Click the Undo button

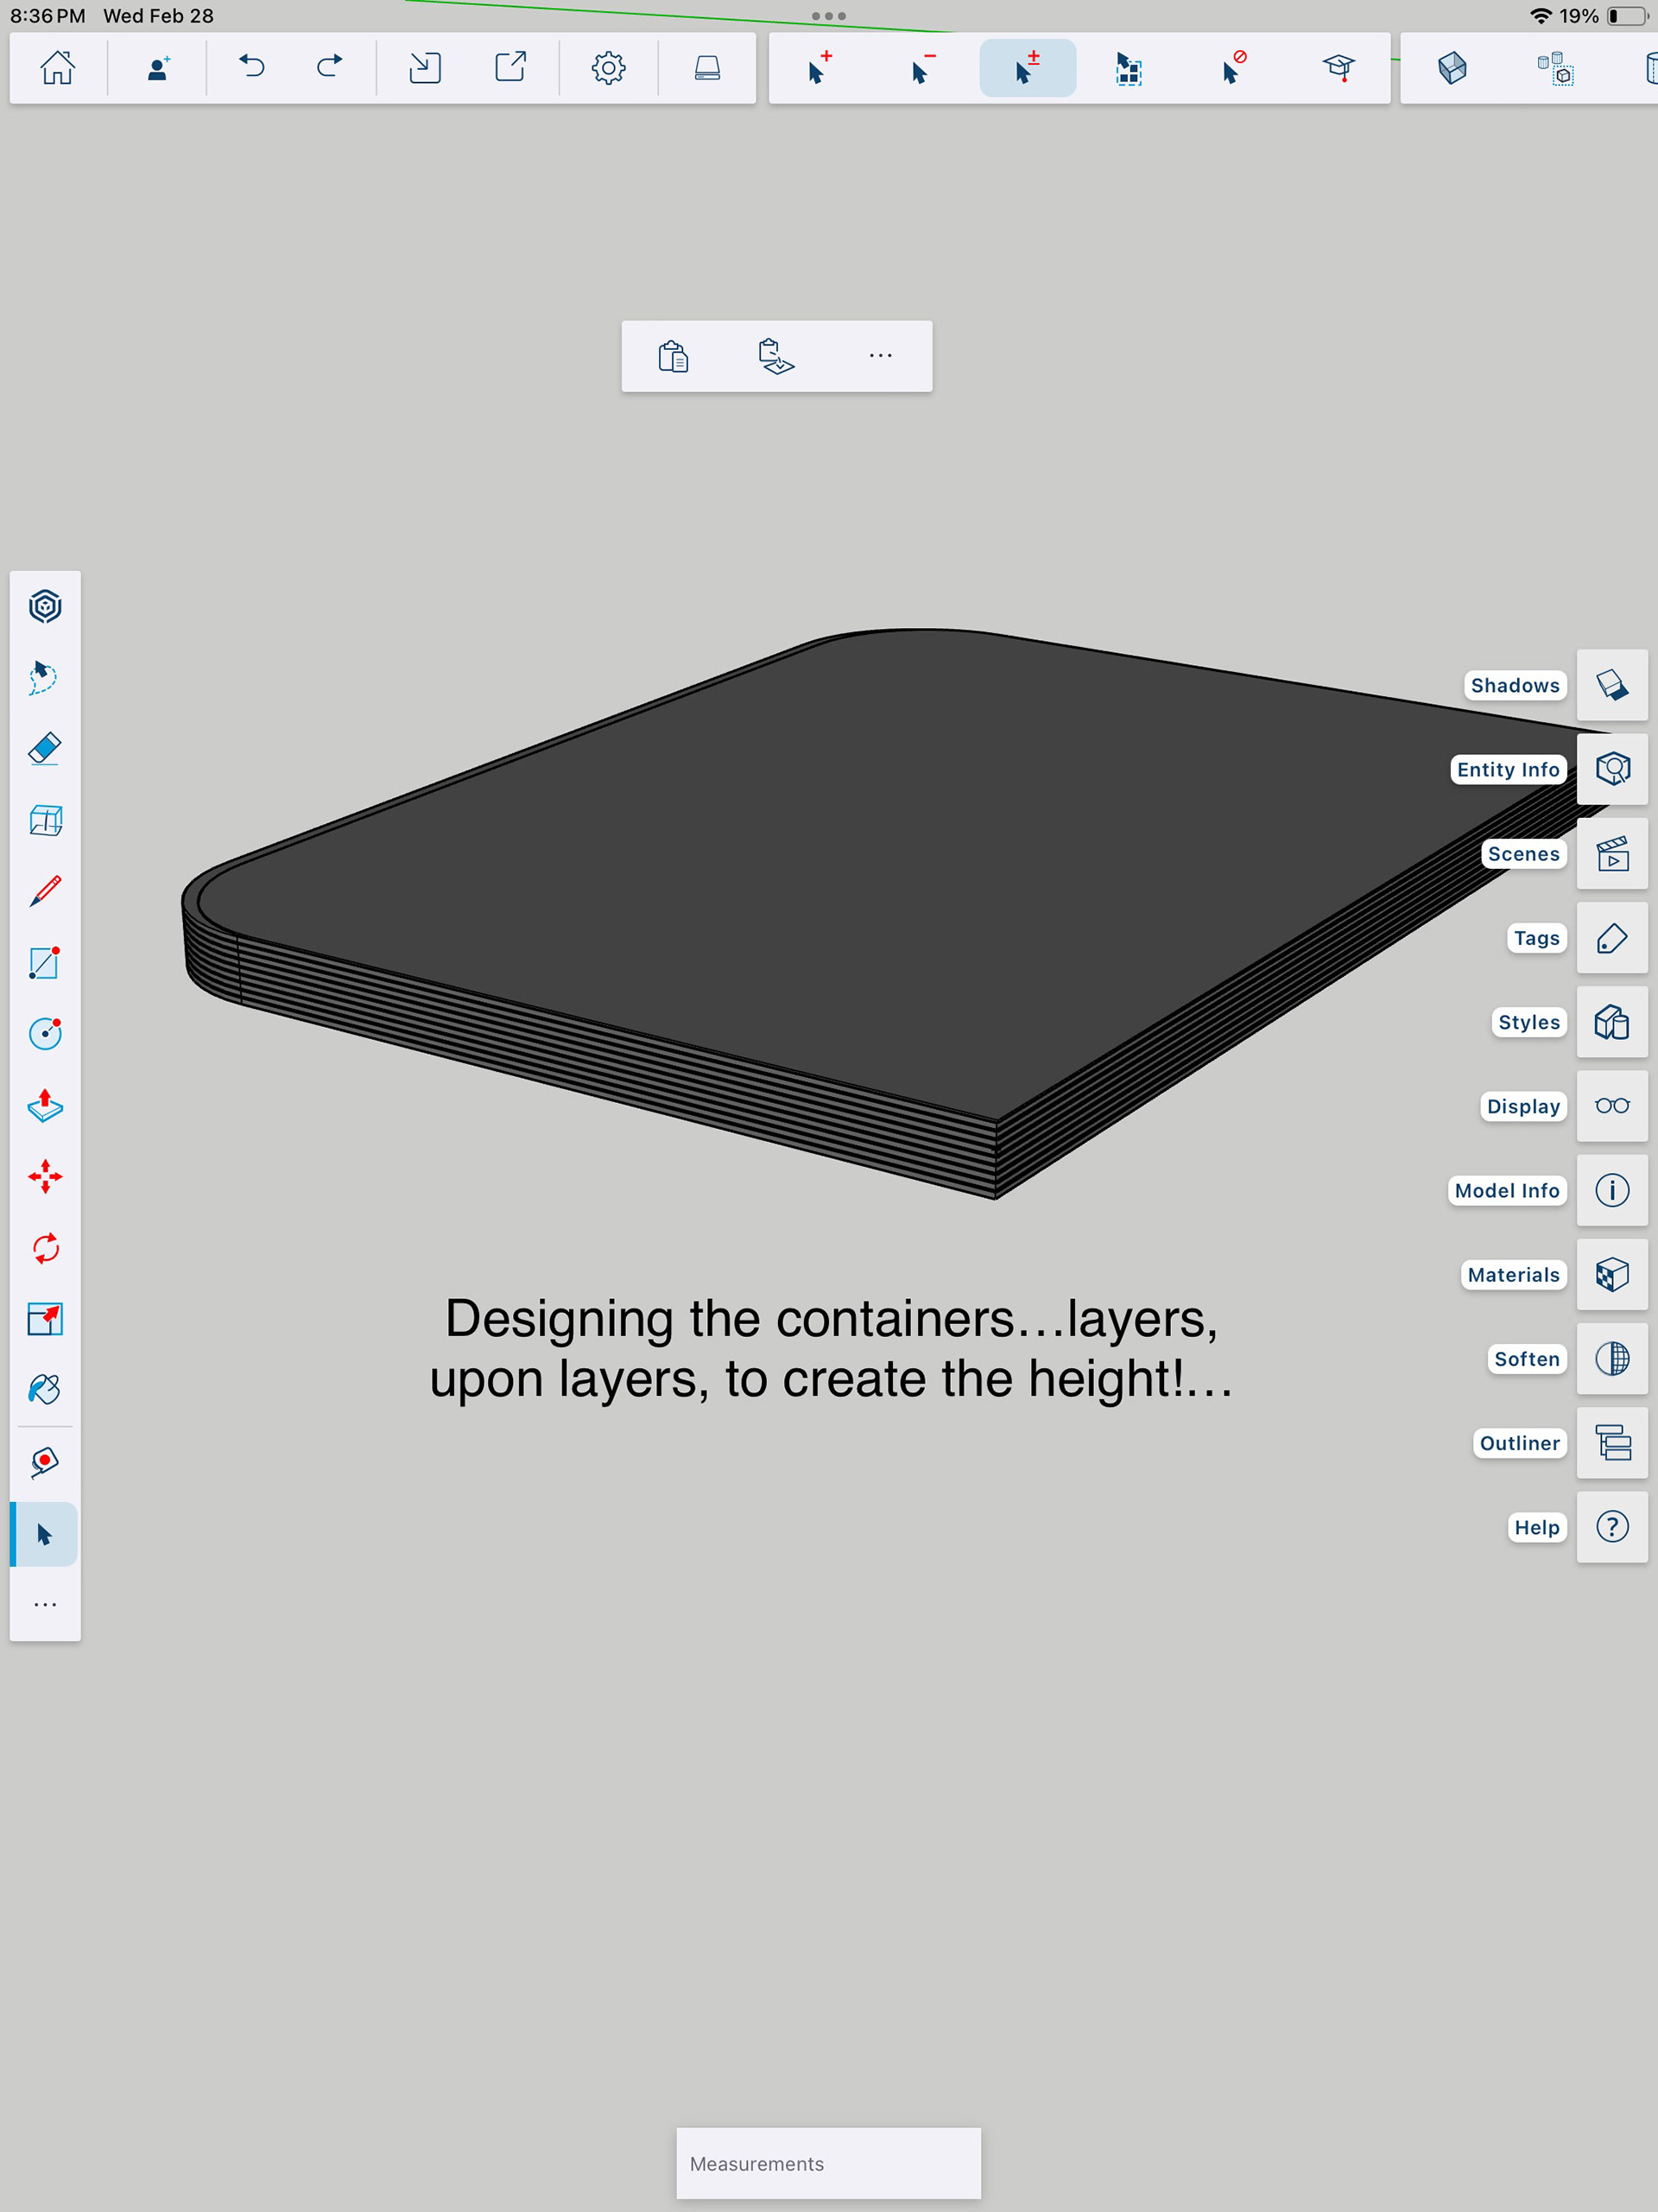coord(252,68)
